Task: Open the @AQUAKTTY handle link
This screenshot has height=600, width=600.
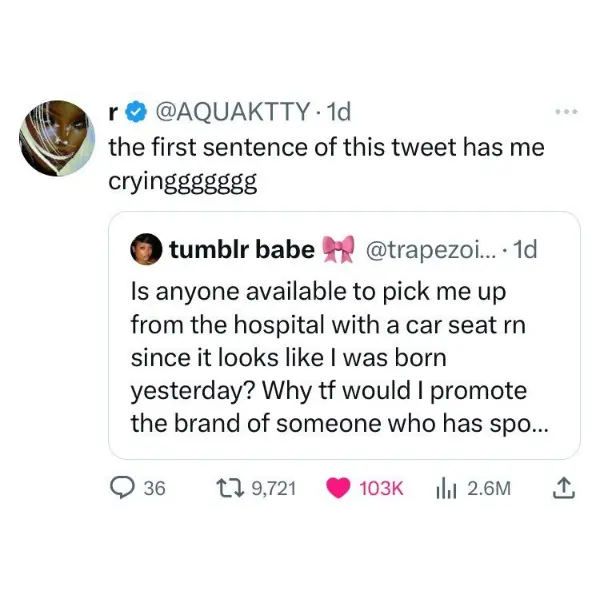Action: click(x=223, y=112)
